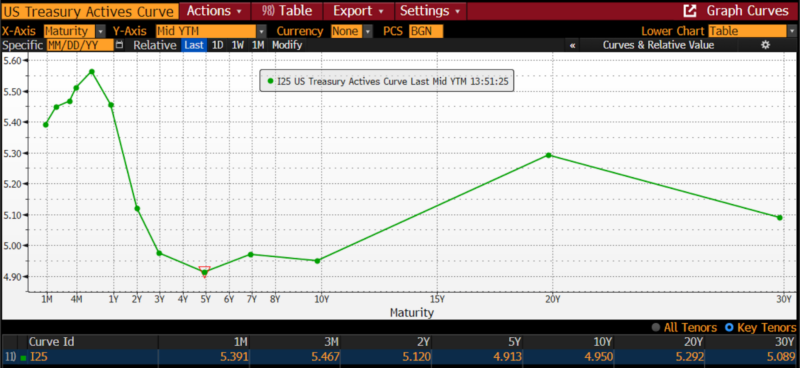Click the Curve Id column header
Viewport: 800px width, 368px height.
(51, 341)
